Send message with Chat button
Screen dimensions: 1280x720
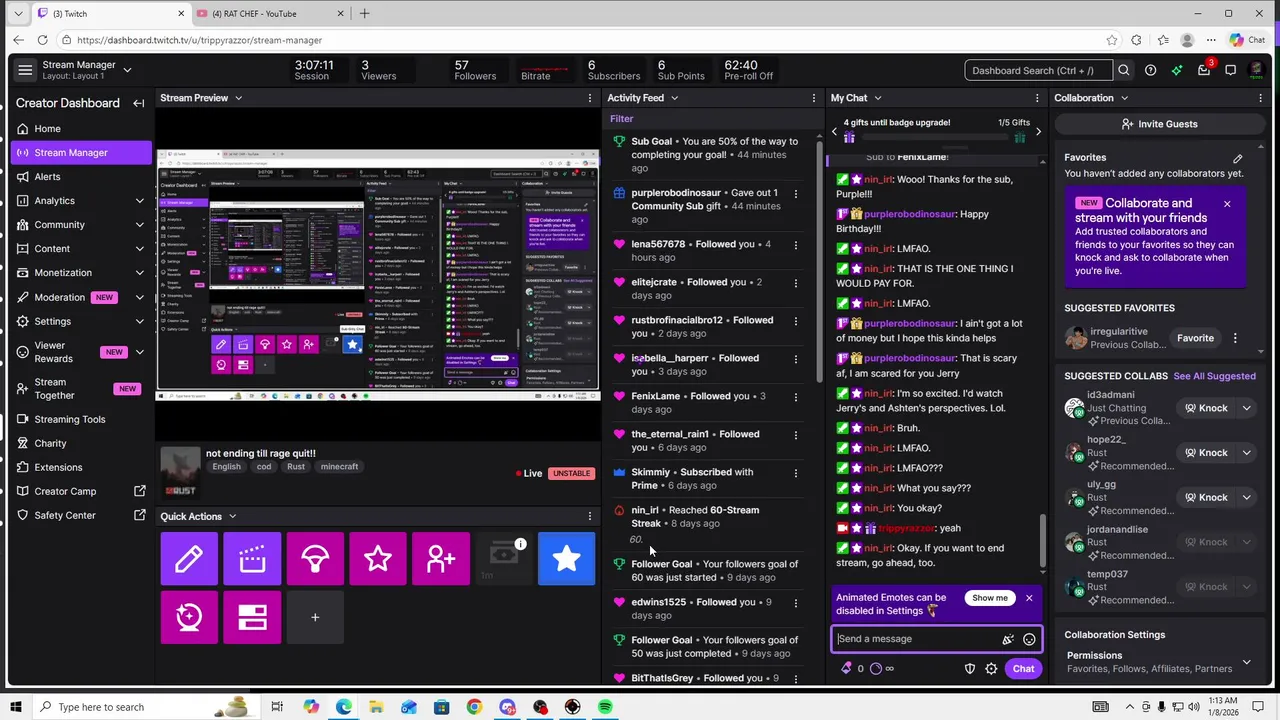[1023, 669]
